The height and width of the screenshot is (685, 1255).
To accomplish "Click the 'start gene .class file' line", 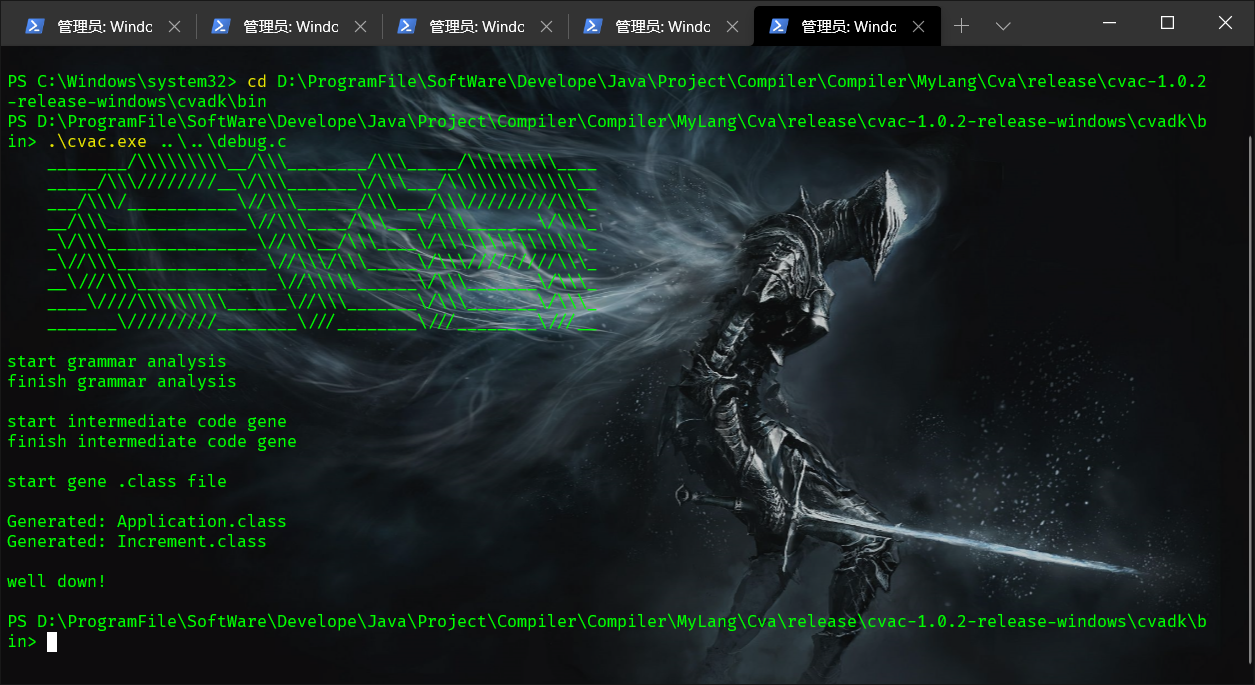I will pos(117,482).
